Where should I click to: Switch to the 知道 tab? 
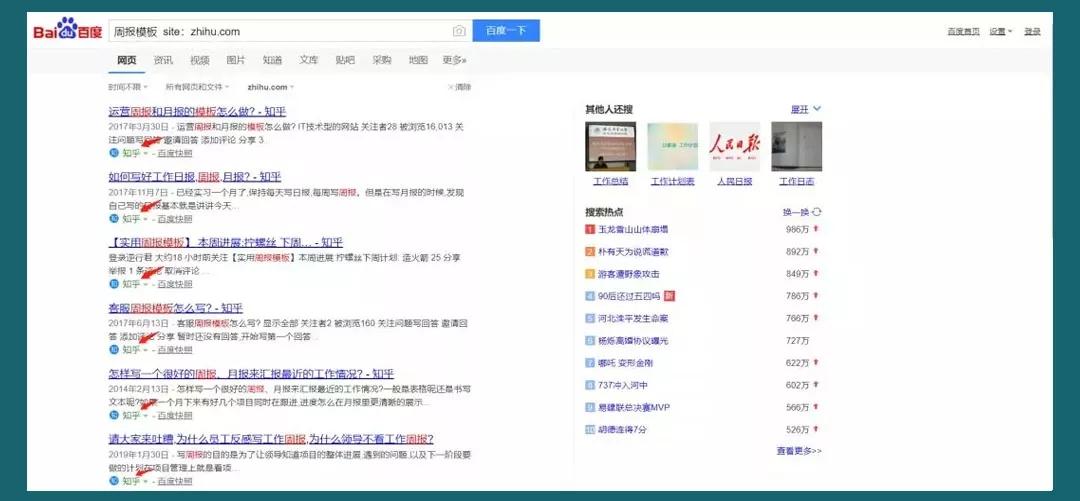[x=272, y=60]
